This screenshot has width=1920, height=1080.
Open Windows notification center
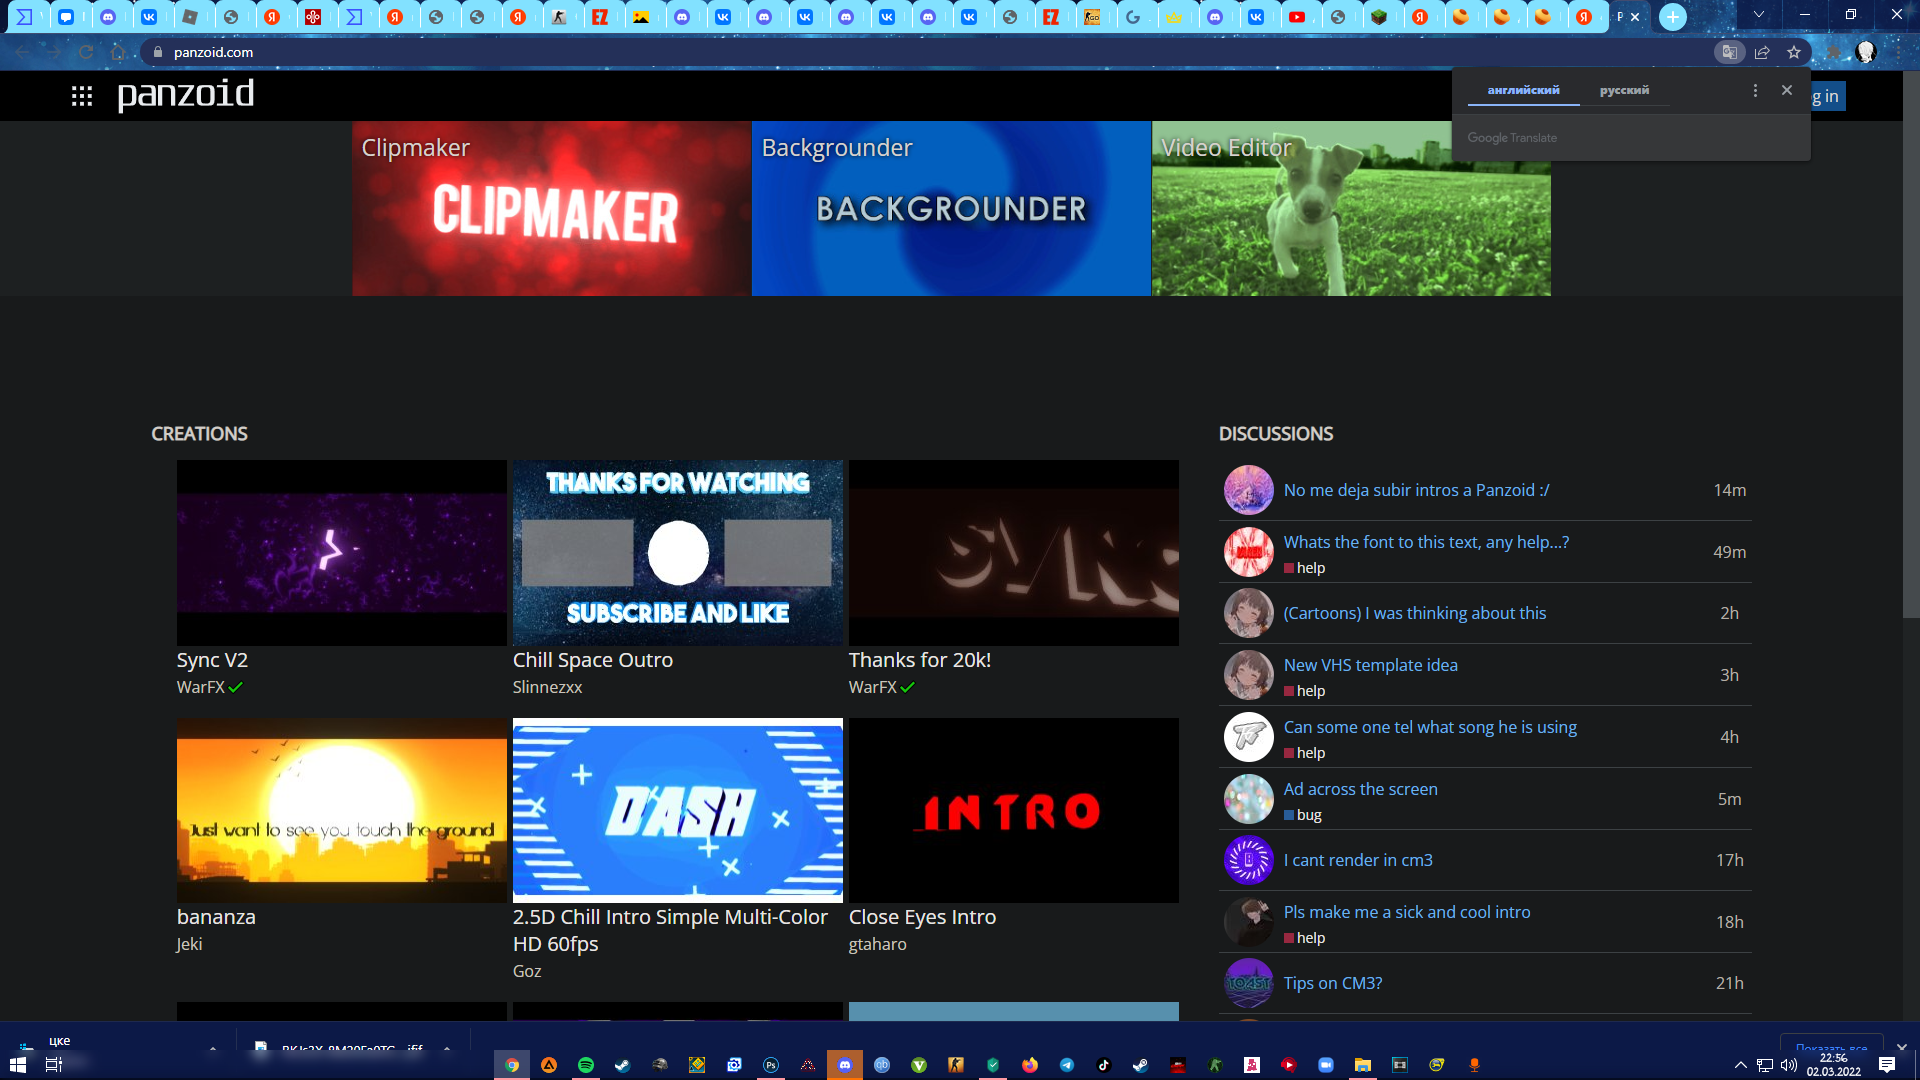point(1887,1065)
